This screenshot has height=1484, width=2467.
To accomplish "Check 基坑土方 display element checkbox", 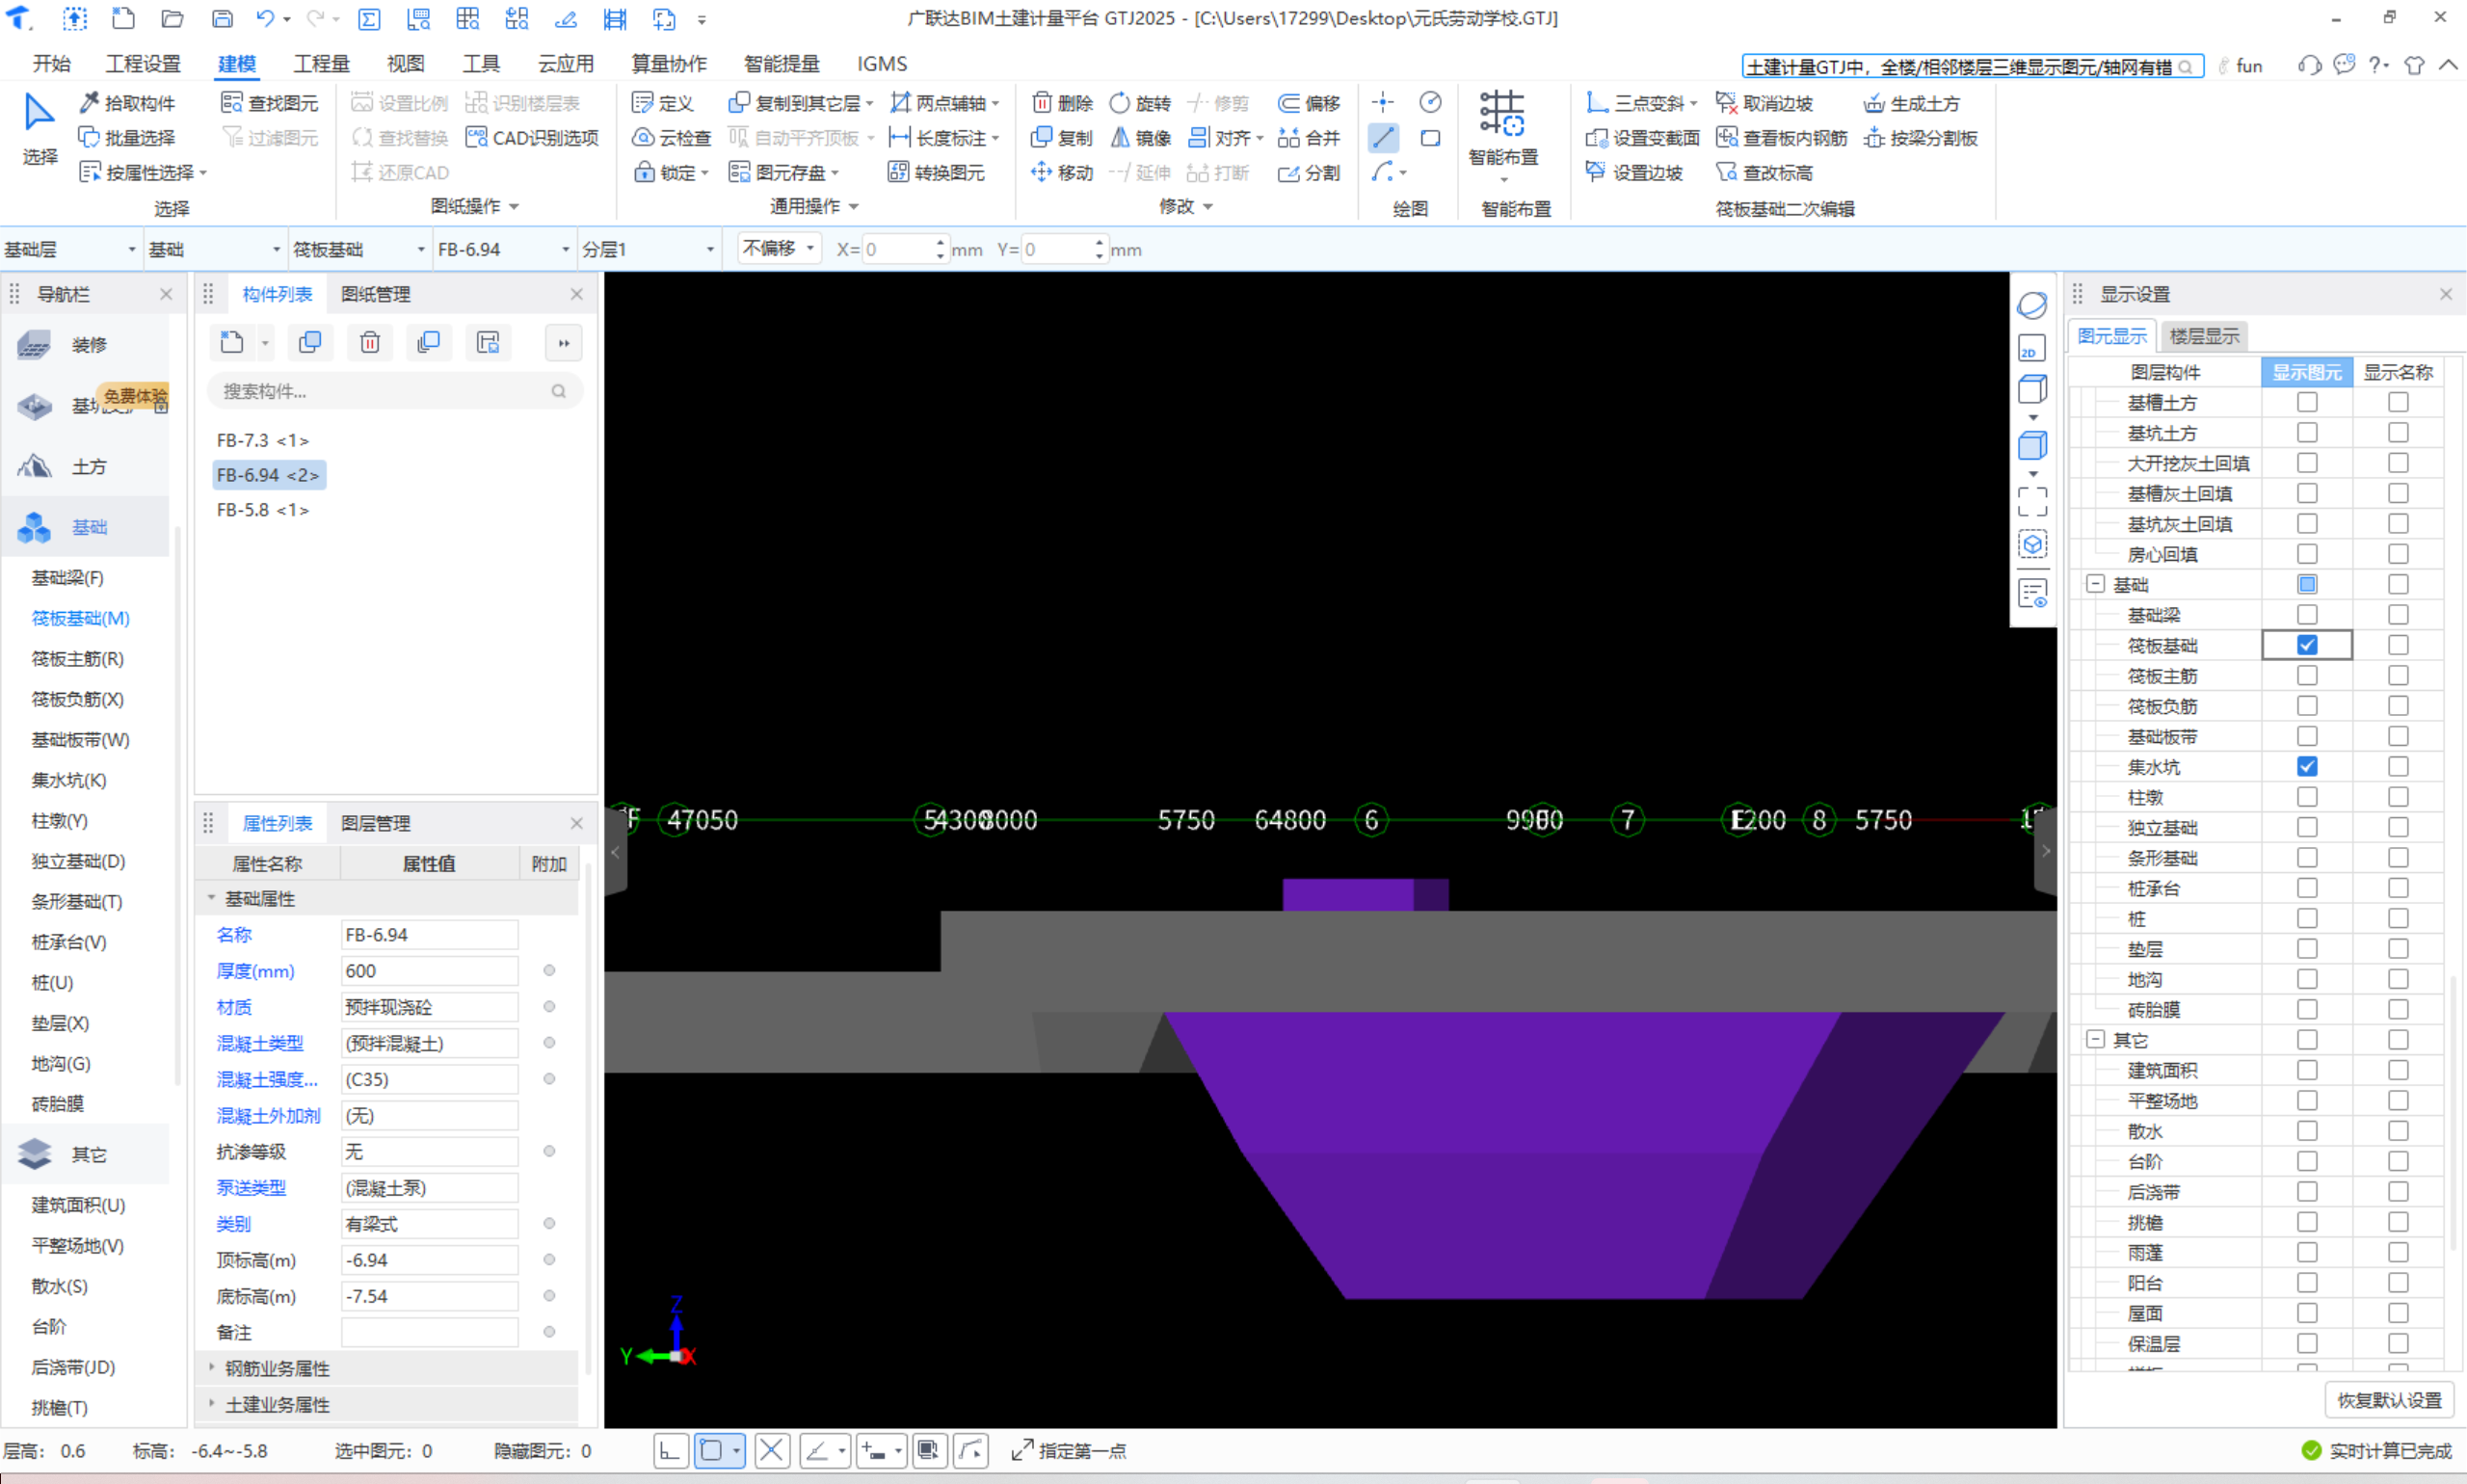I will [2306, 432].
